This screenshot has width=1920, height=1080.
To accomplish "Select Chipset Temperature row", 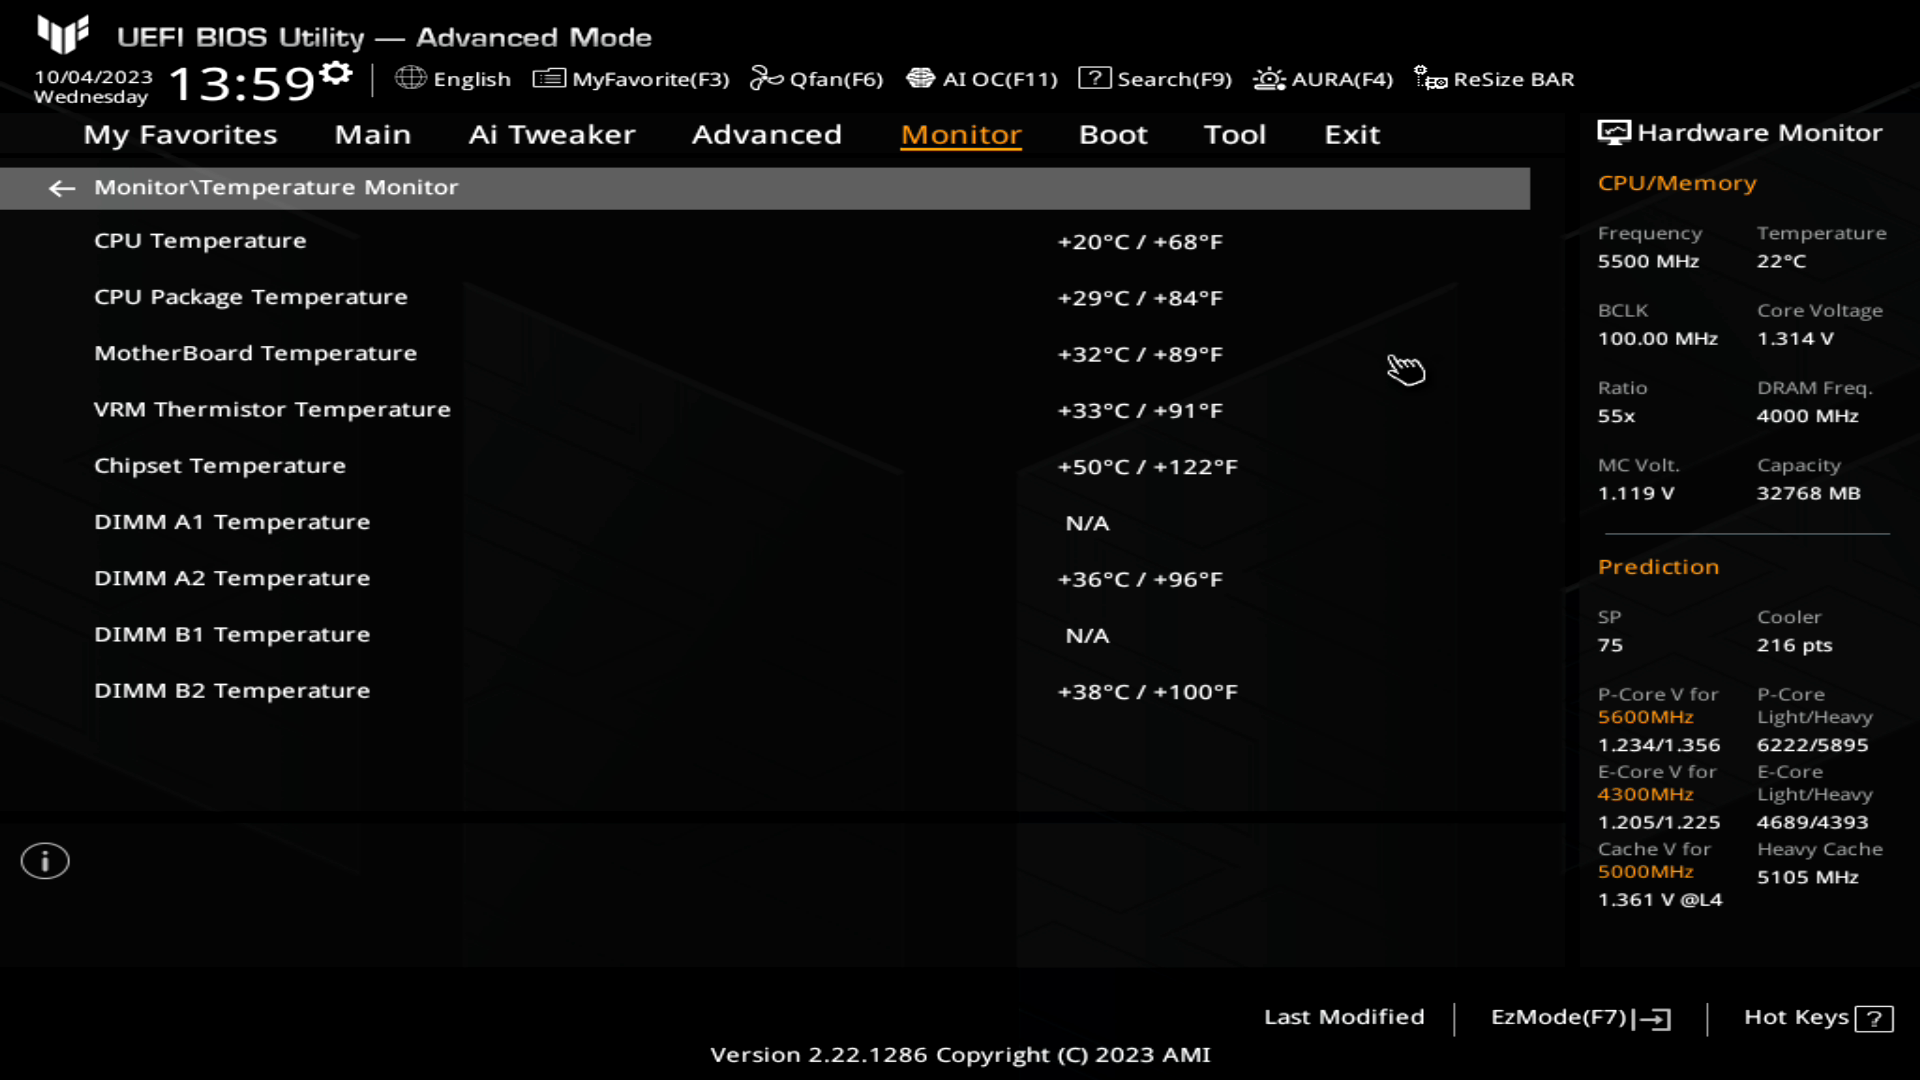I will coord(765,466).
